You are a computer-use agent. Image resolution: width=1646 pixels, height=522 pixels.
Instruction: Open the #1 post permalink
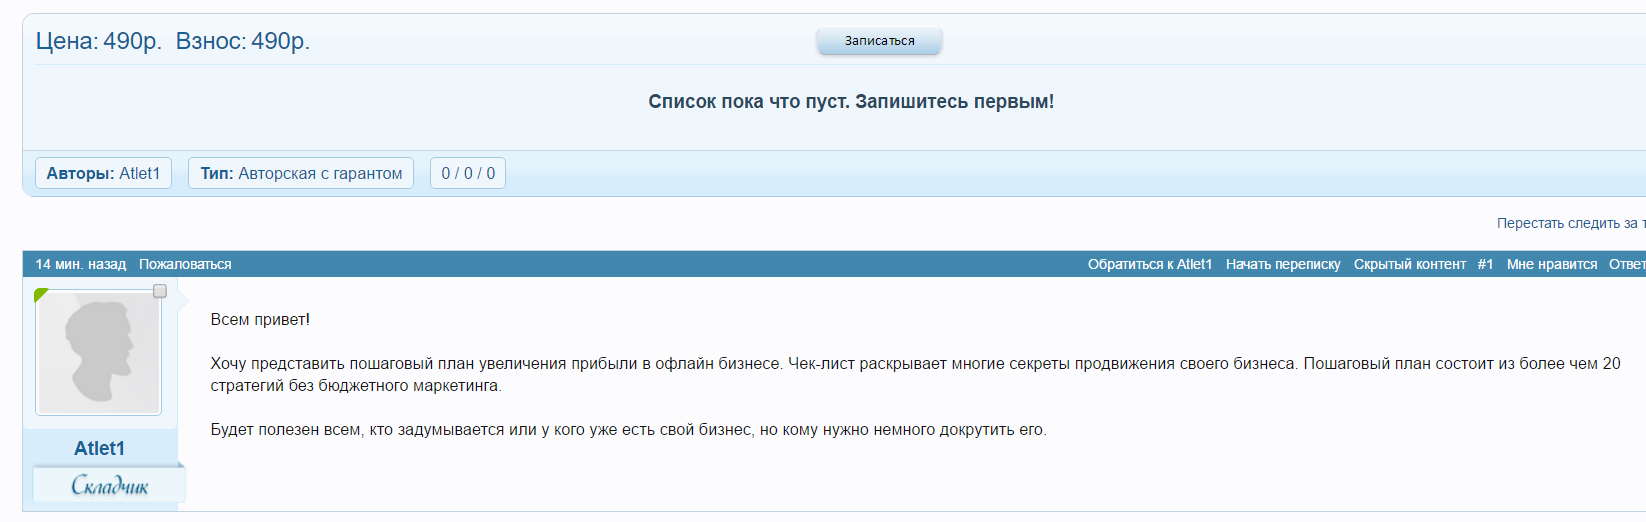[1485, 264]
